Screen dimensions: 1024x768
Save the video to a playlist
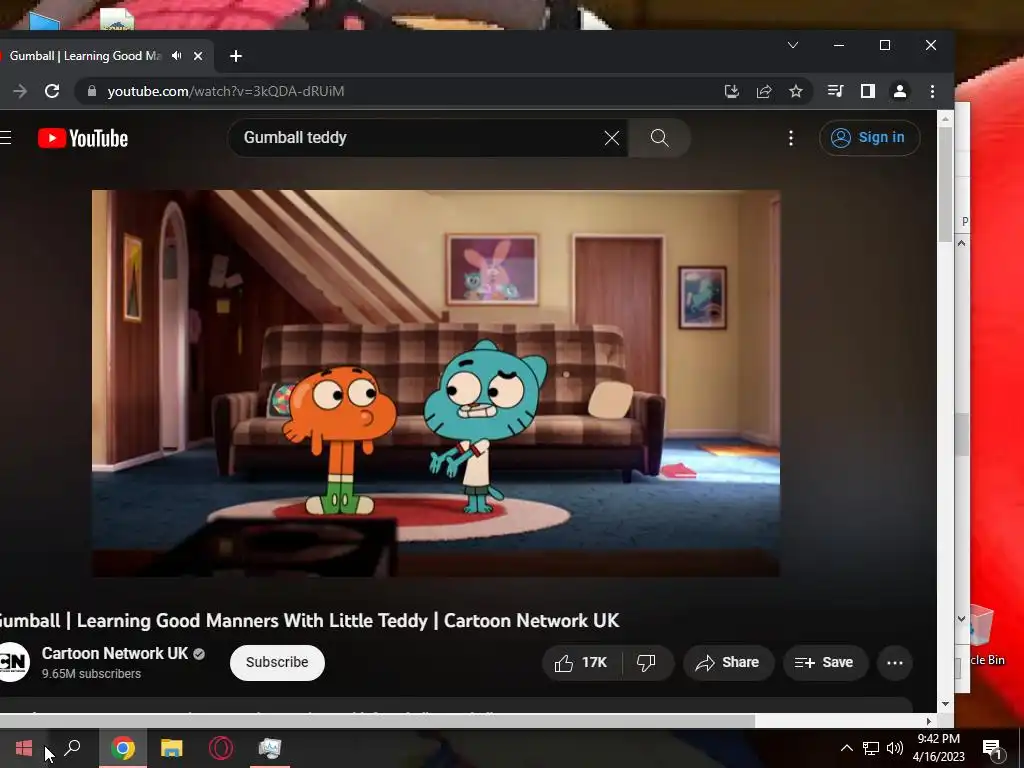[825, 663]
